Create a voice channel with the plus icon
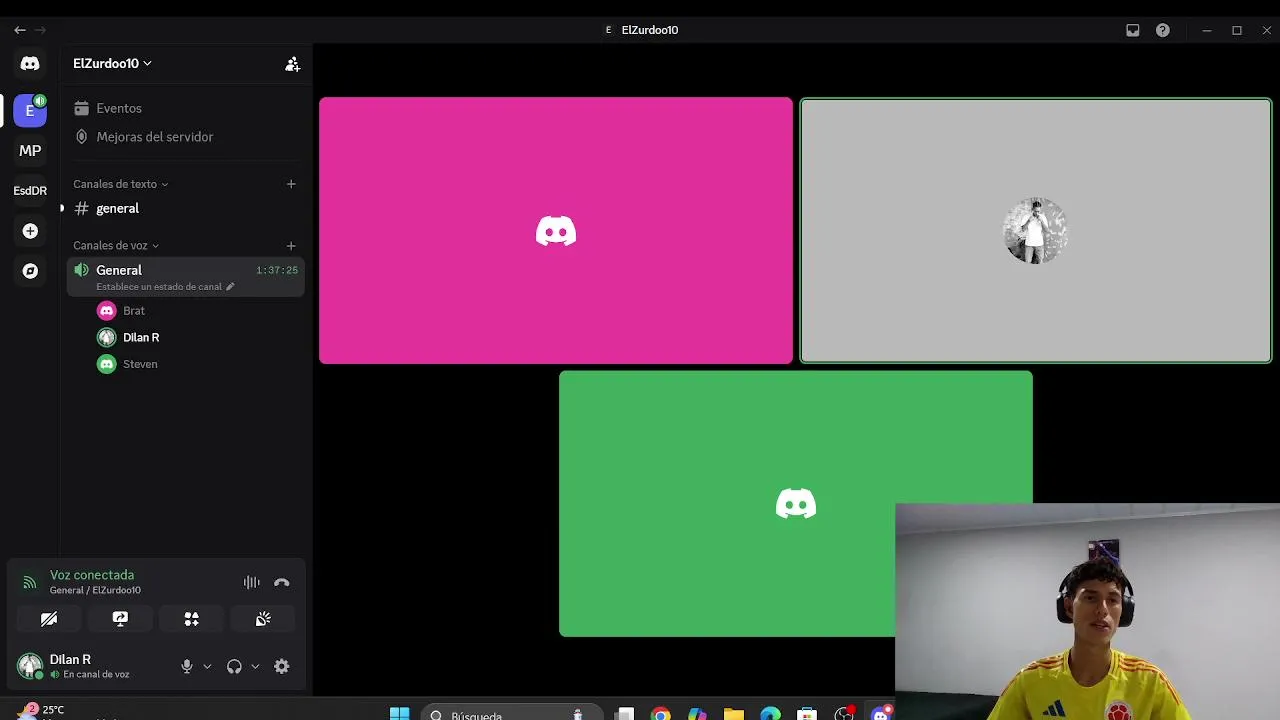Viewport: 1280px width, 720px height. [x=291, y=246]
